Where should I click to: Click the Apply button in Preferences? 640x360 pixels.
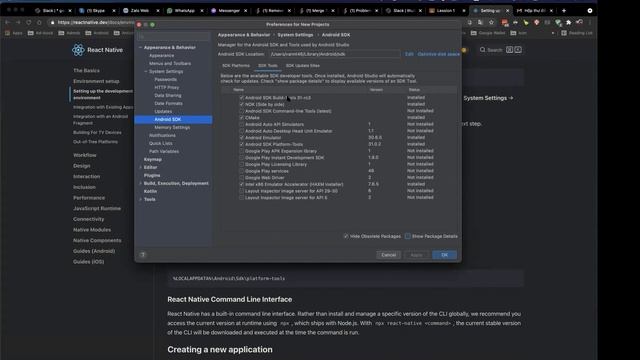coord(416,255)
